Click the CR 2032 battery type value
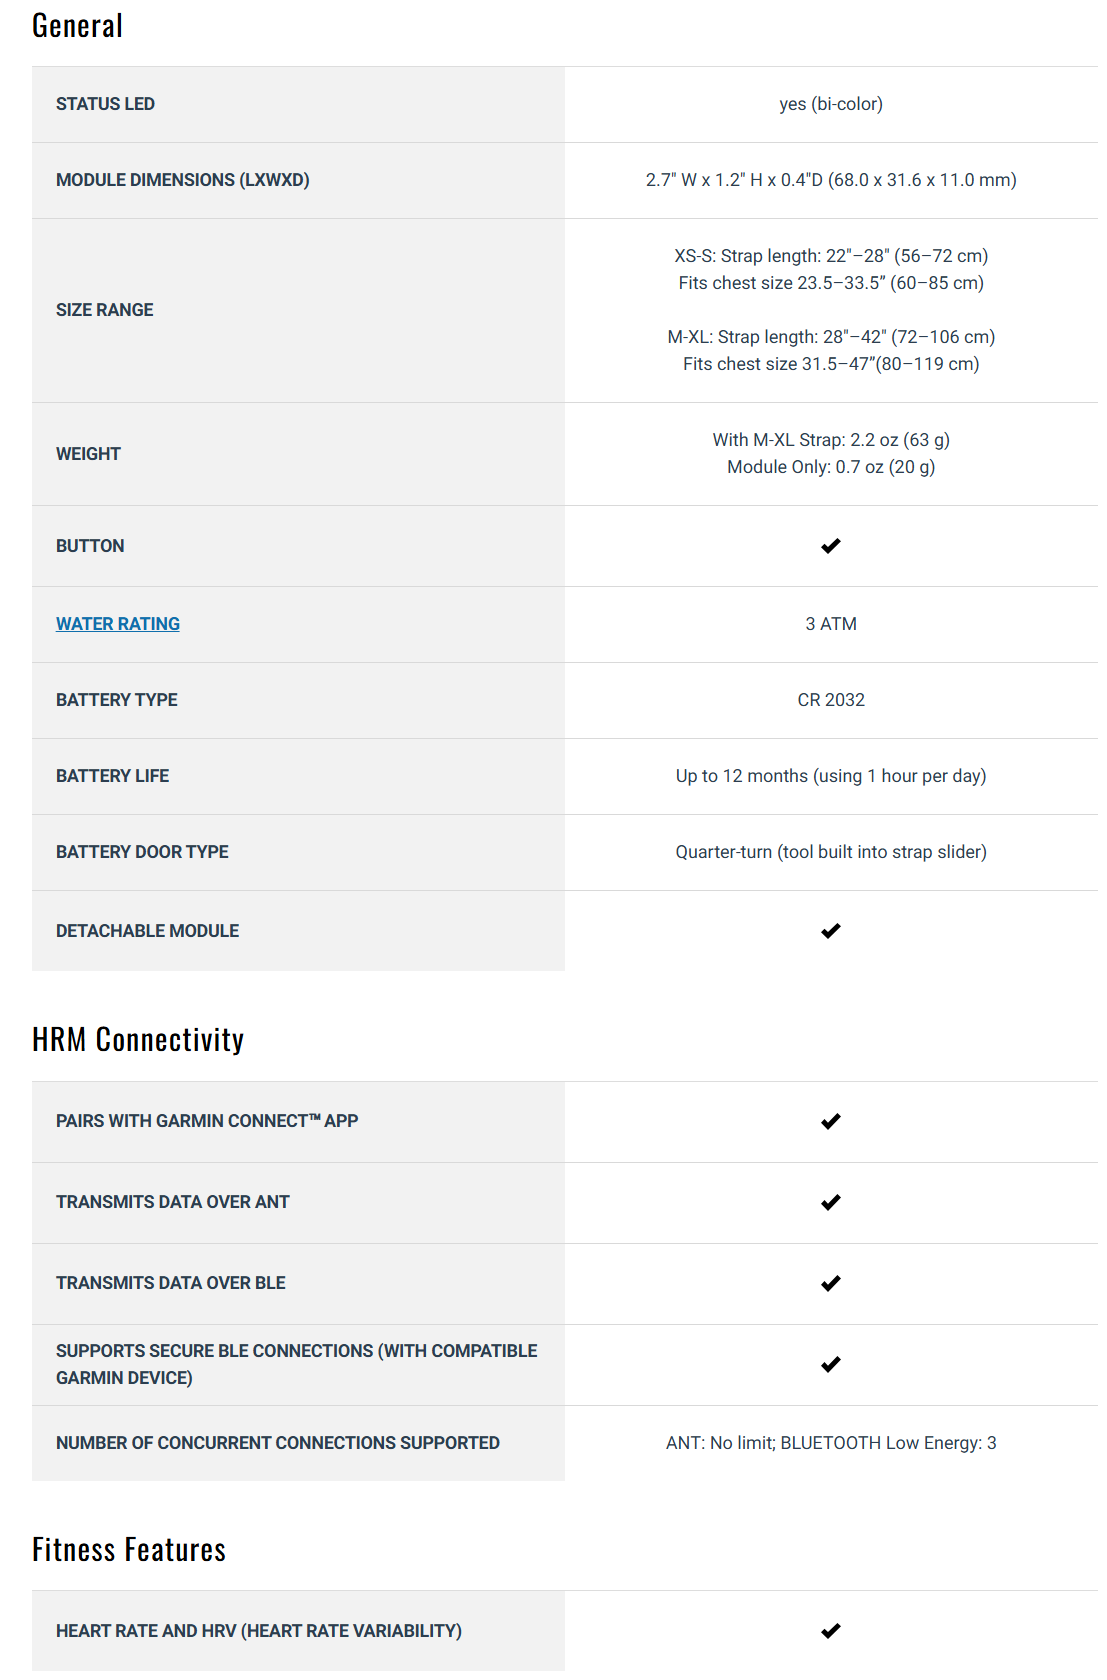Viewport: 1107px width, 1680px height. pyautogui.click(x=831, y=700)
